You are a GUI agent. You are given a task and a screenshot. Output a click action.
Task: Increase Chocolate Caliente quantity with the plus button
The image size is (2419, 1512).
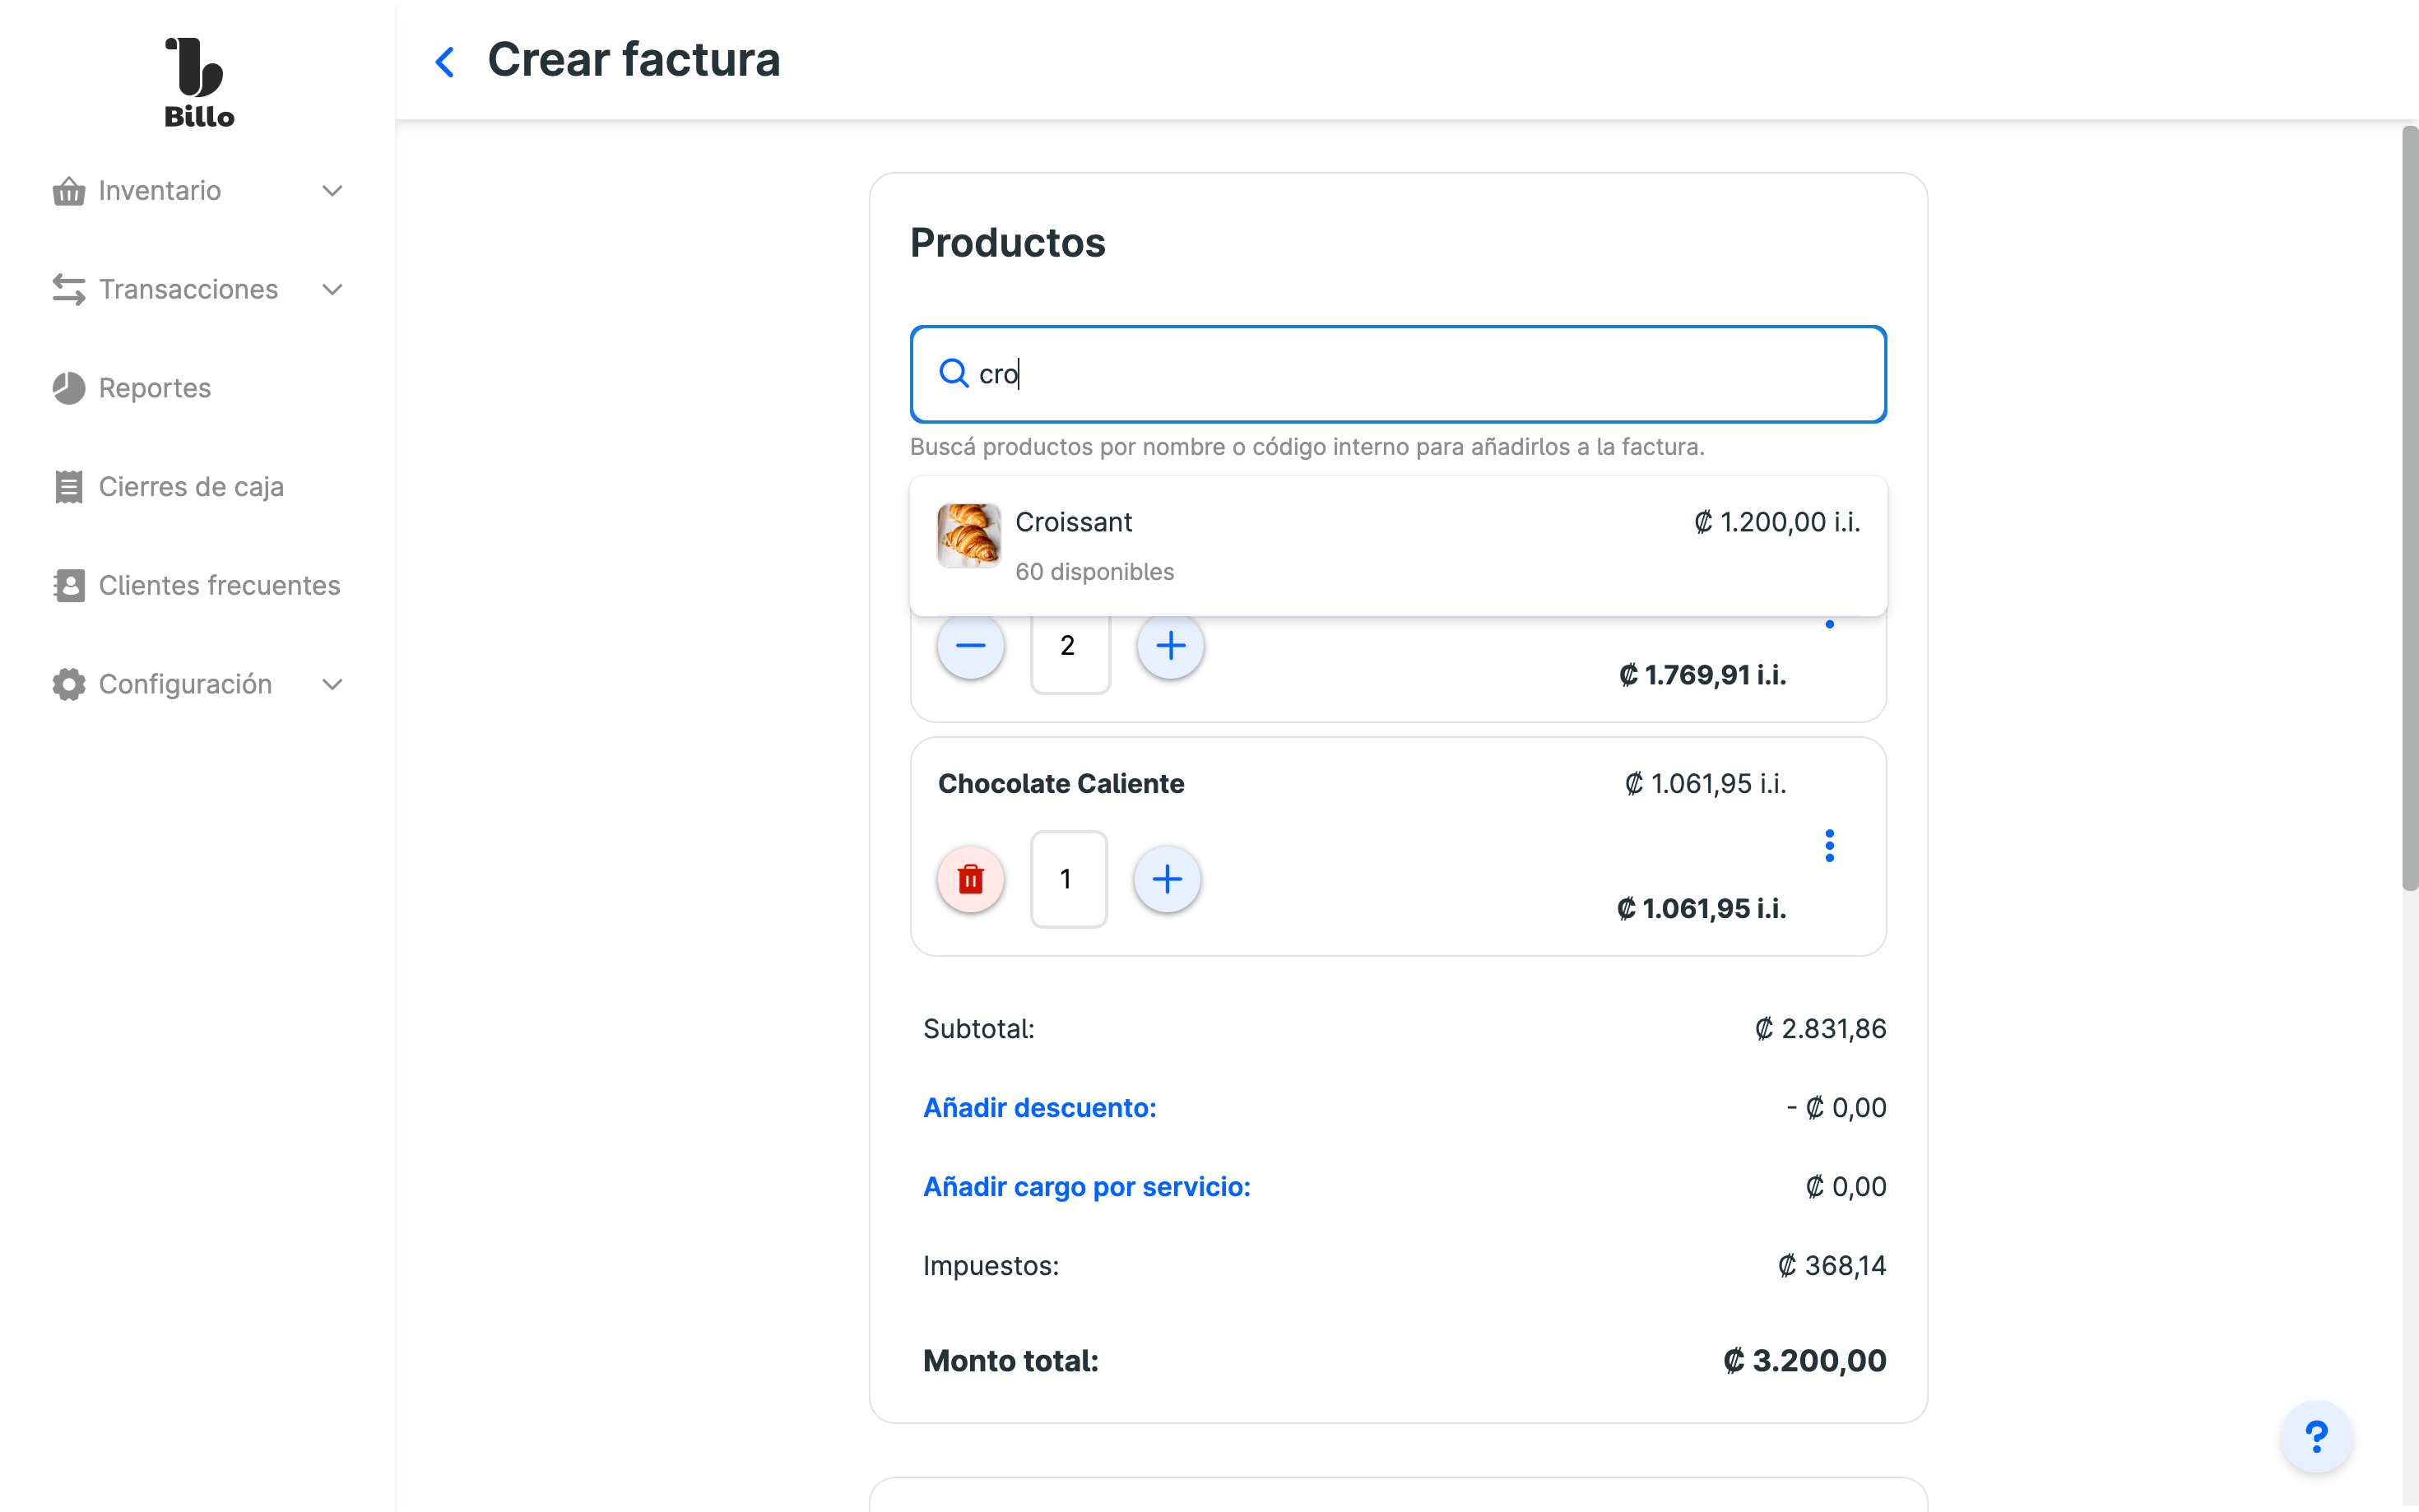1166,879
